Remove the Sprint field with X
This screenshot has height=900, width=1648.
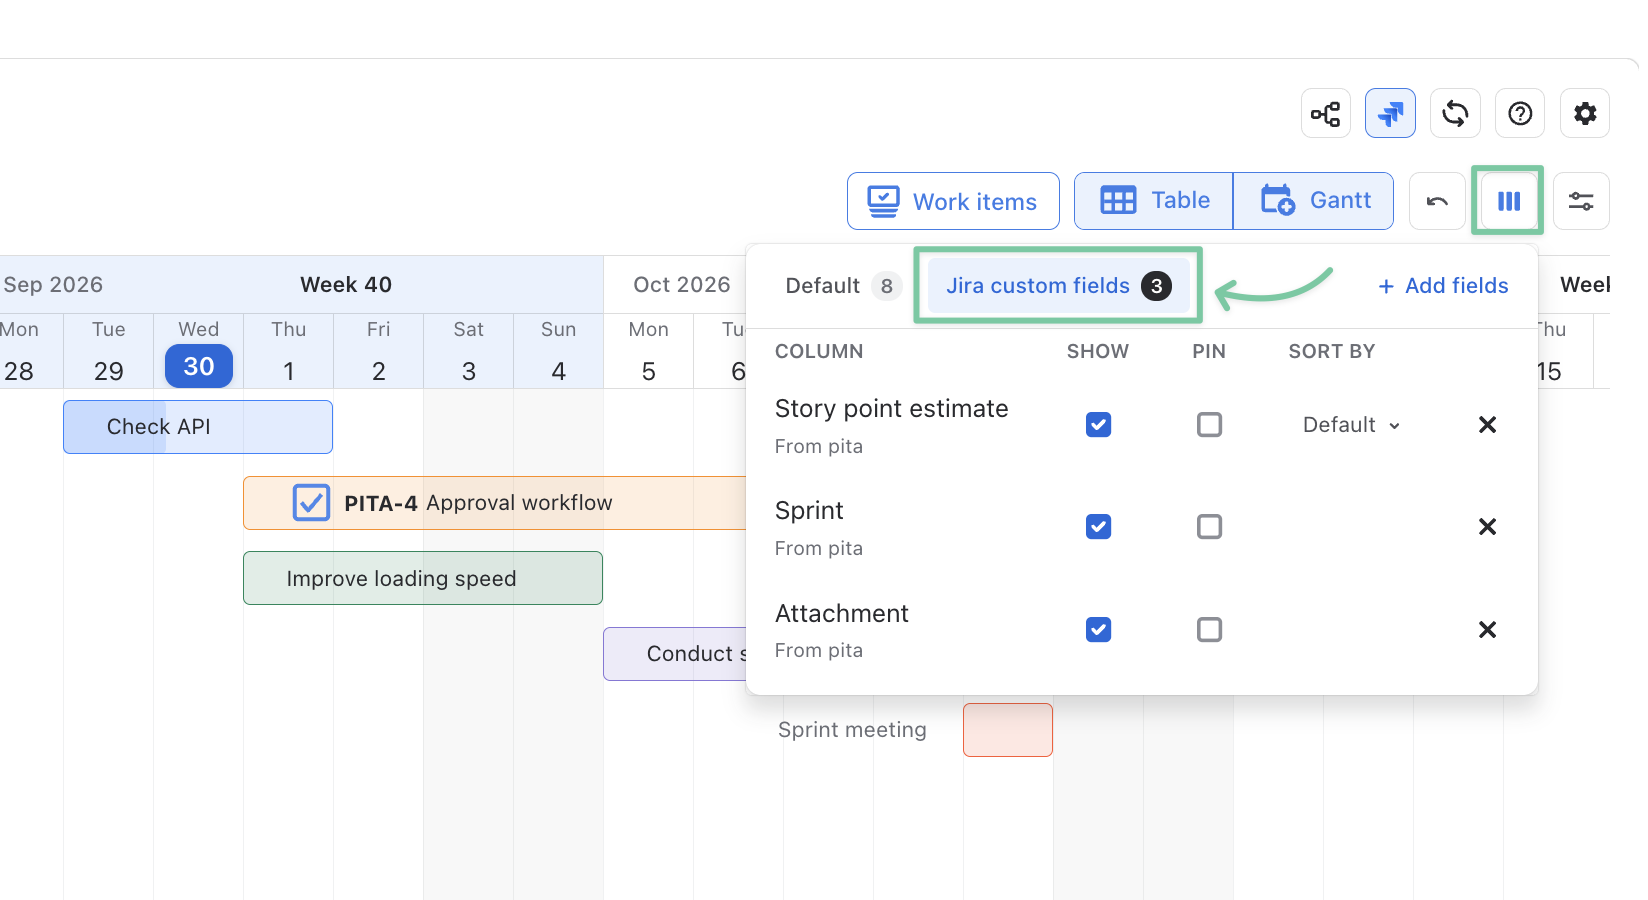[x=1487, y=527]
